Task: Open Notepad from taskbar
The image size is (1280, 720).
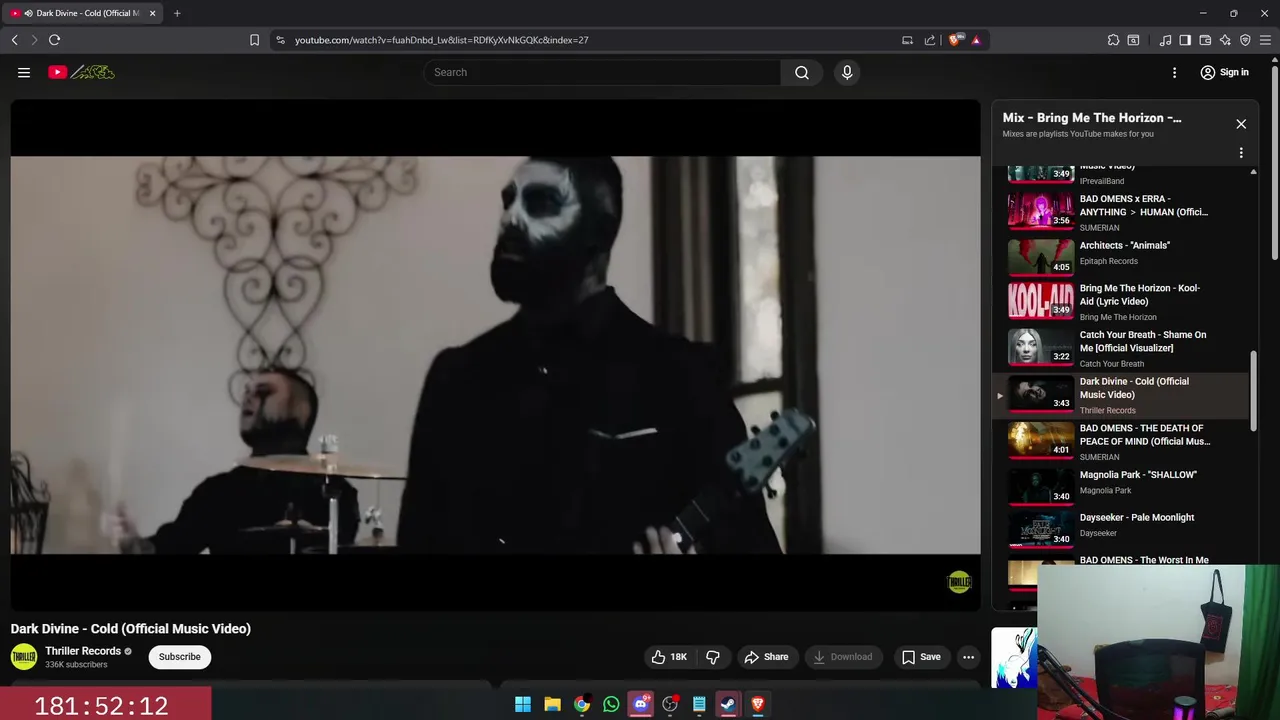Action: pos(699,705)
